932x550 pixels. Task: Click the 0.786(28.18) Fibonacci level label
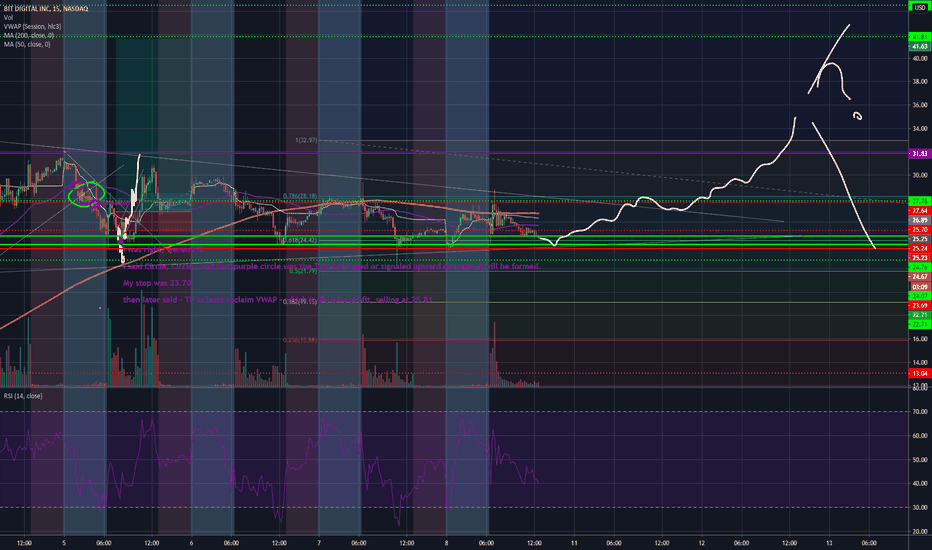click(x=300, y=196)
